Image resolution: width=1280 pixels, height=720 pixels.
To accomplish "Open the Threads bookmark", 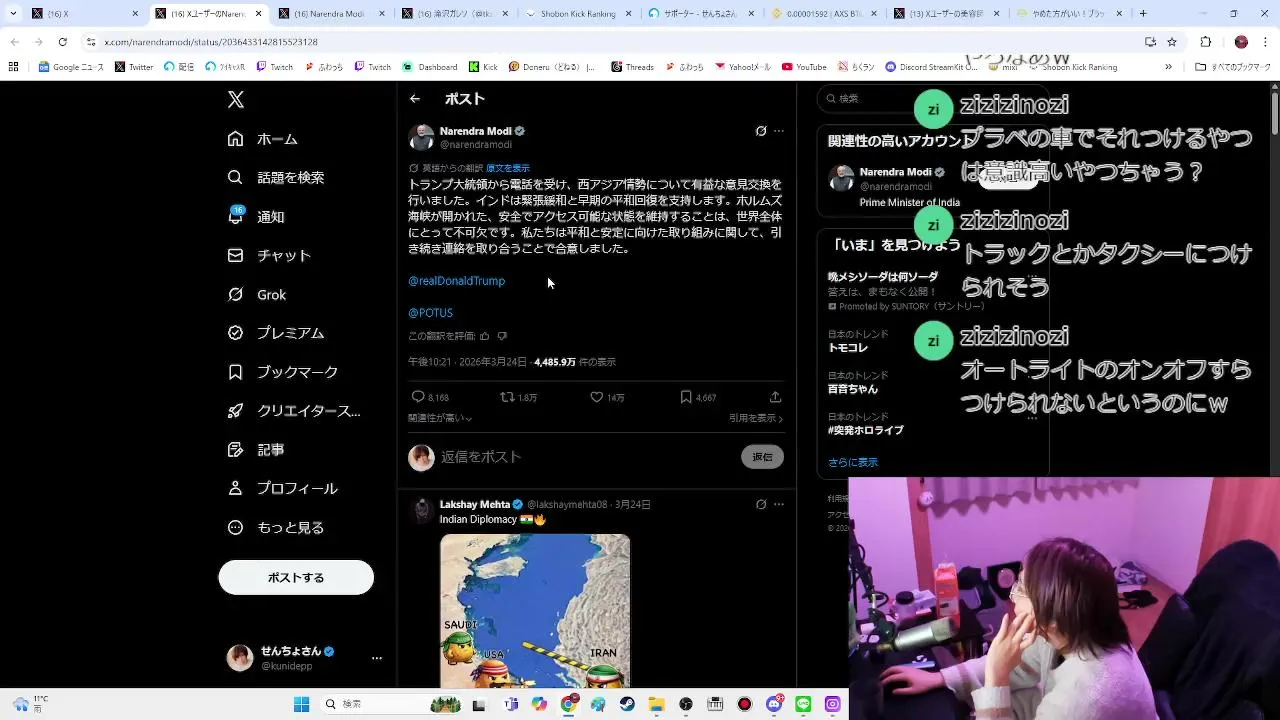I will pyautogui.click(x=632, y=67).
